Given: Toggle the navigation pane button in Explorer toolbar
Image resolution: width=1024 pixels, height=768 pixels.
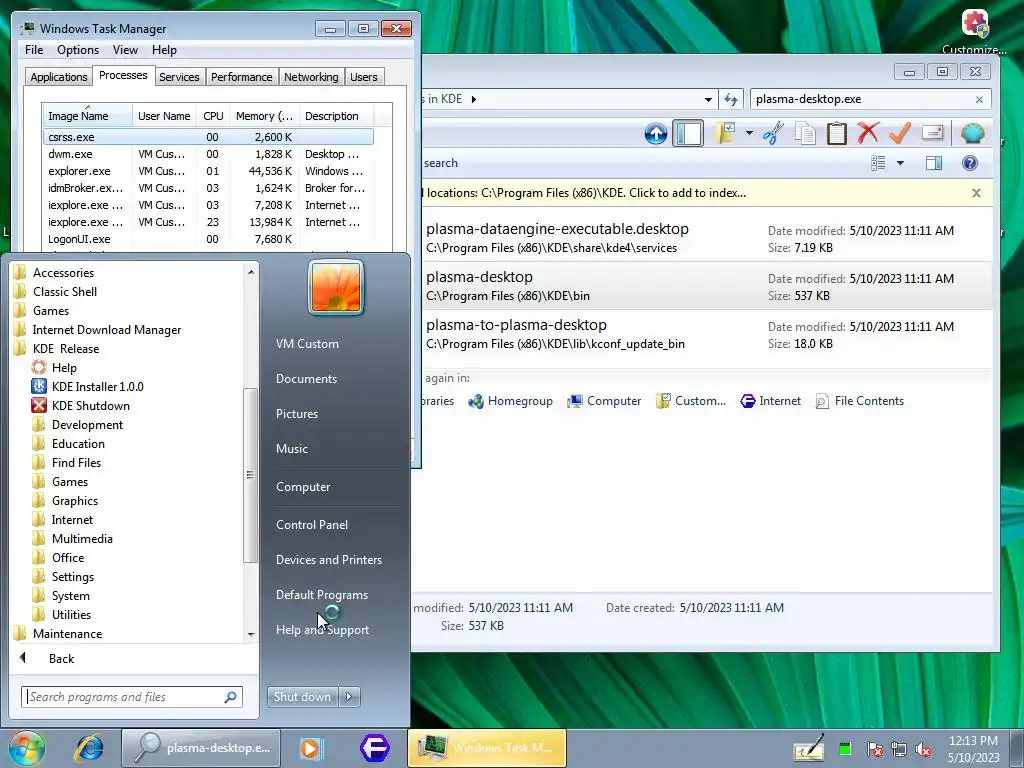Looking at the screenshot, I should [x=688, y=133].
